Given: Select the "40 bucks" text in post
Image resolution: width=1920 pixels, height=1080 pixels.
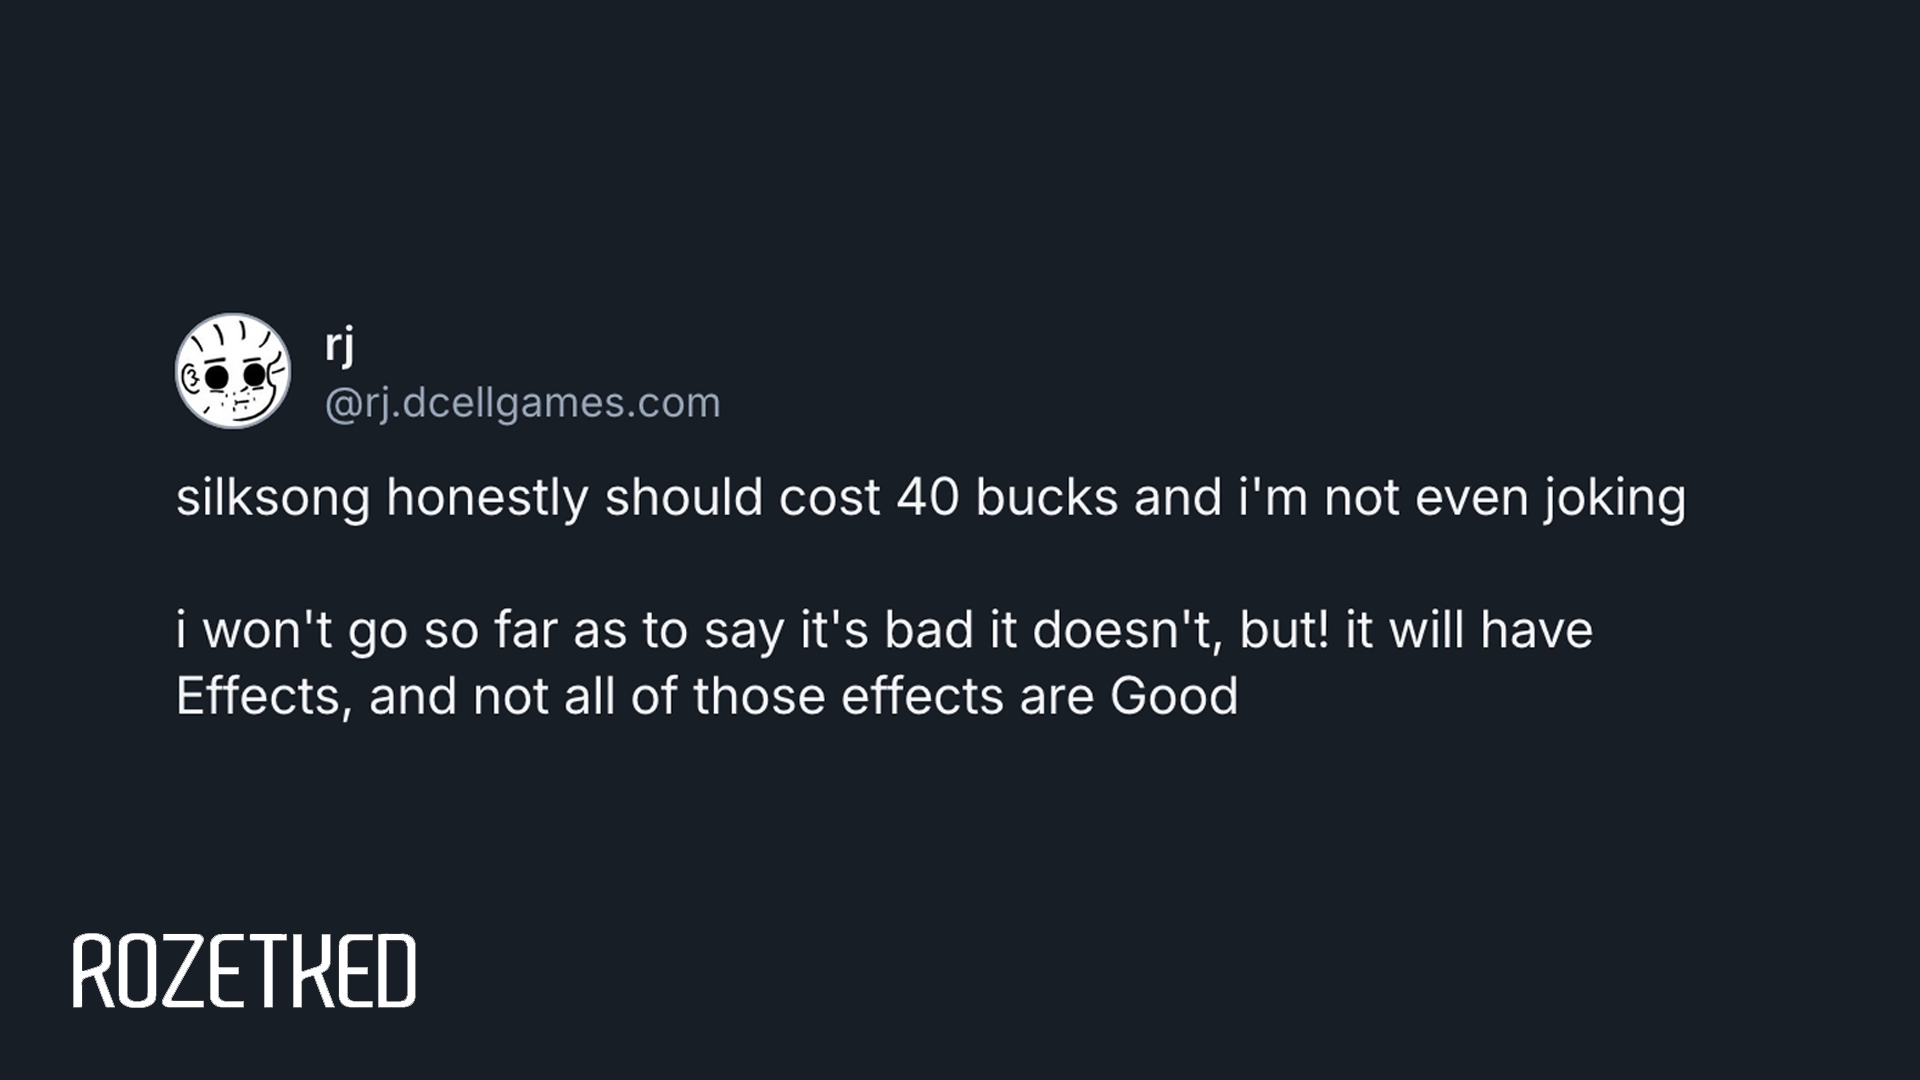Looking at the screenshot, I should tap(1007, 498).
